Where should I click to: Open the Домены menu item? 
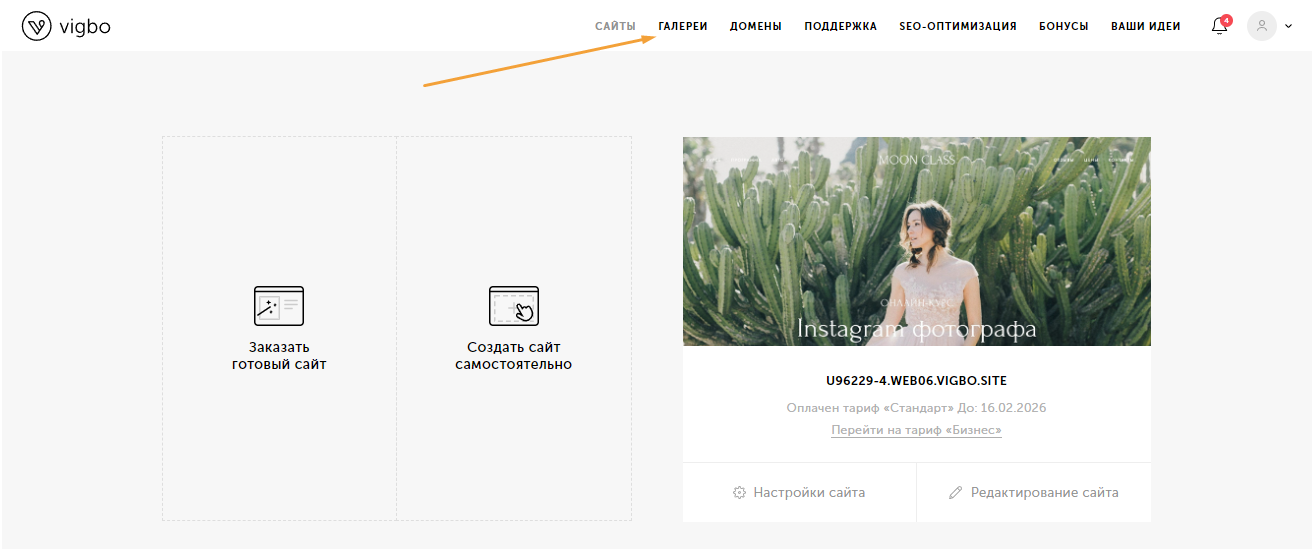[x=756, y=27]
